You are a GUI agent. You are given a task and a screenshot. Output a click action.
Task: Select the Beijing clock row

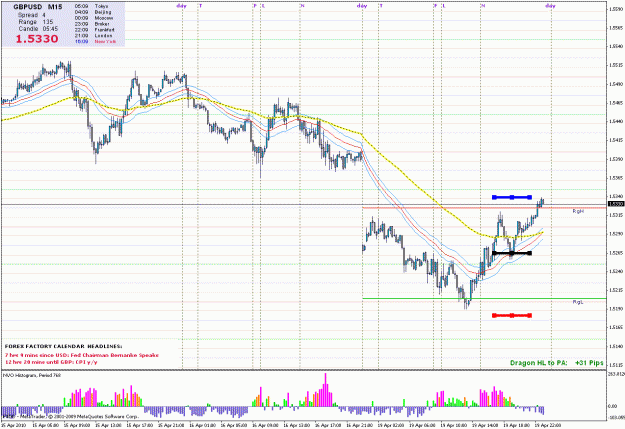[92, 12]
